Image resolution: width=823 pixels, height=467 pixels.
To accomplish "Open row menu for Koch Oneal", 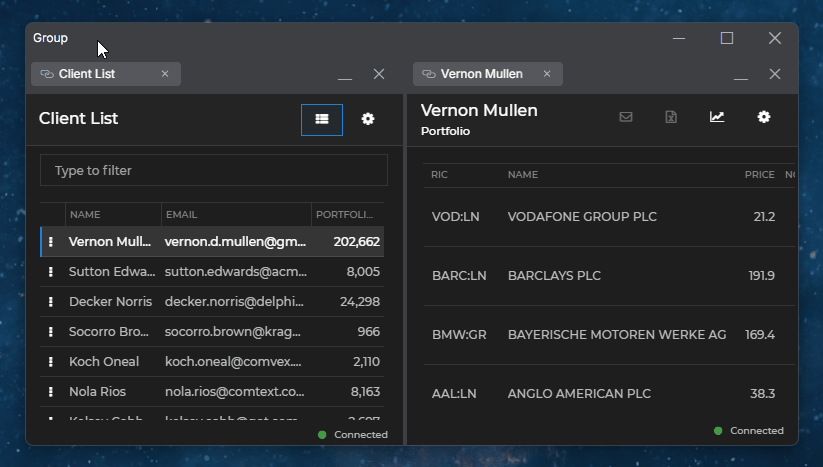I will [51, 362].
